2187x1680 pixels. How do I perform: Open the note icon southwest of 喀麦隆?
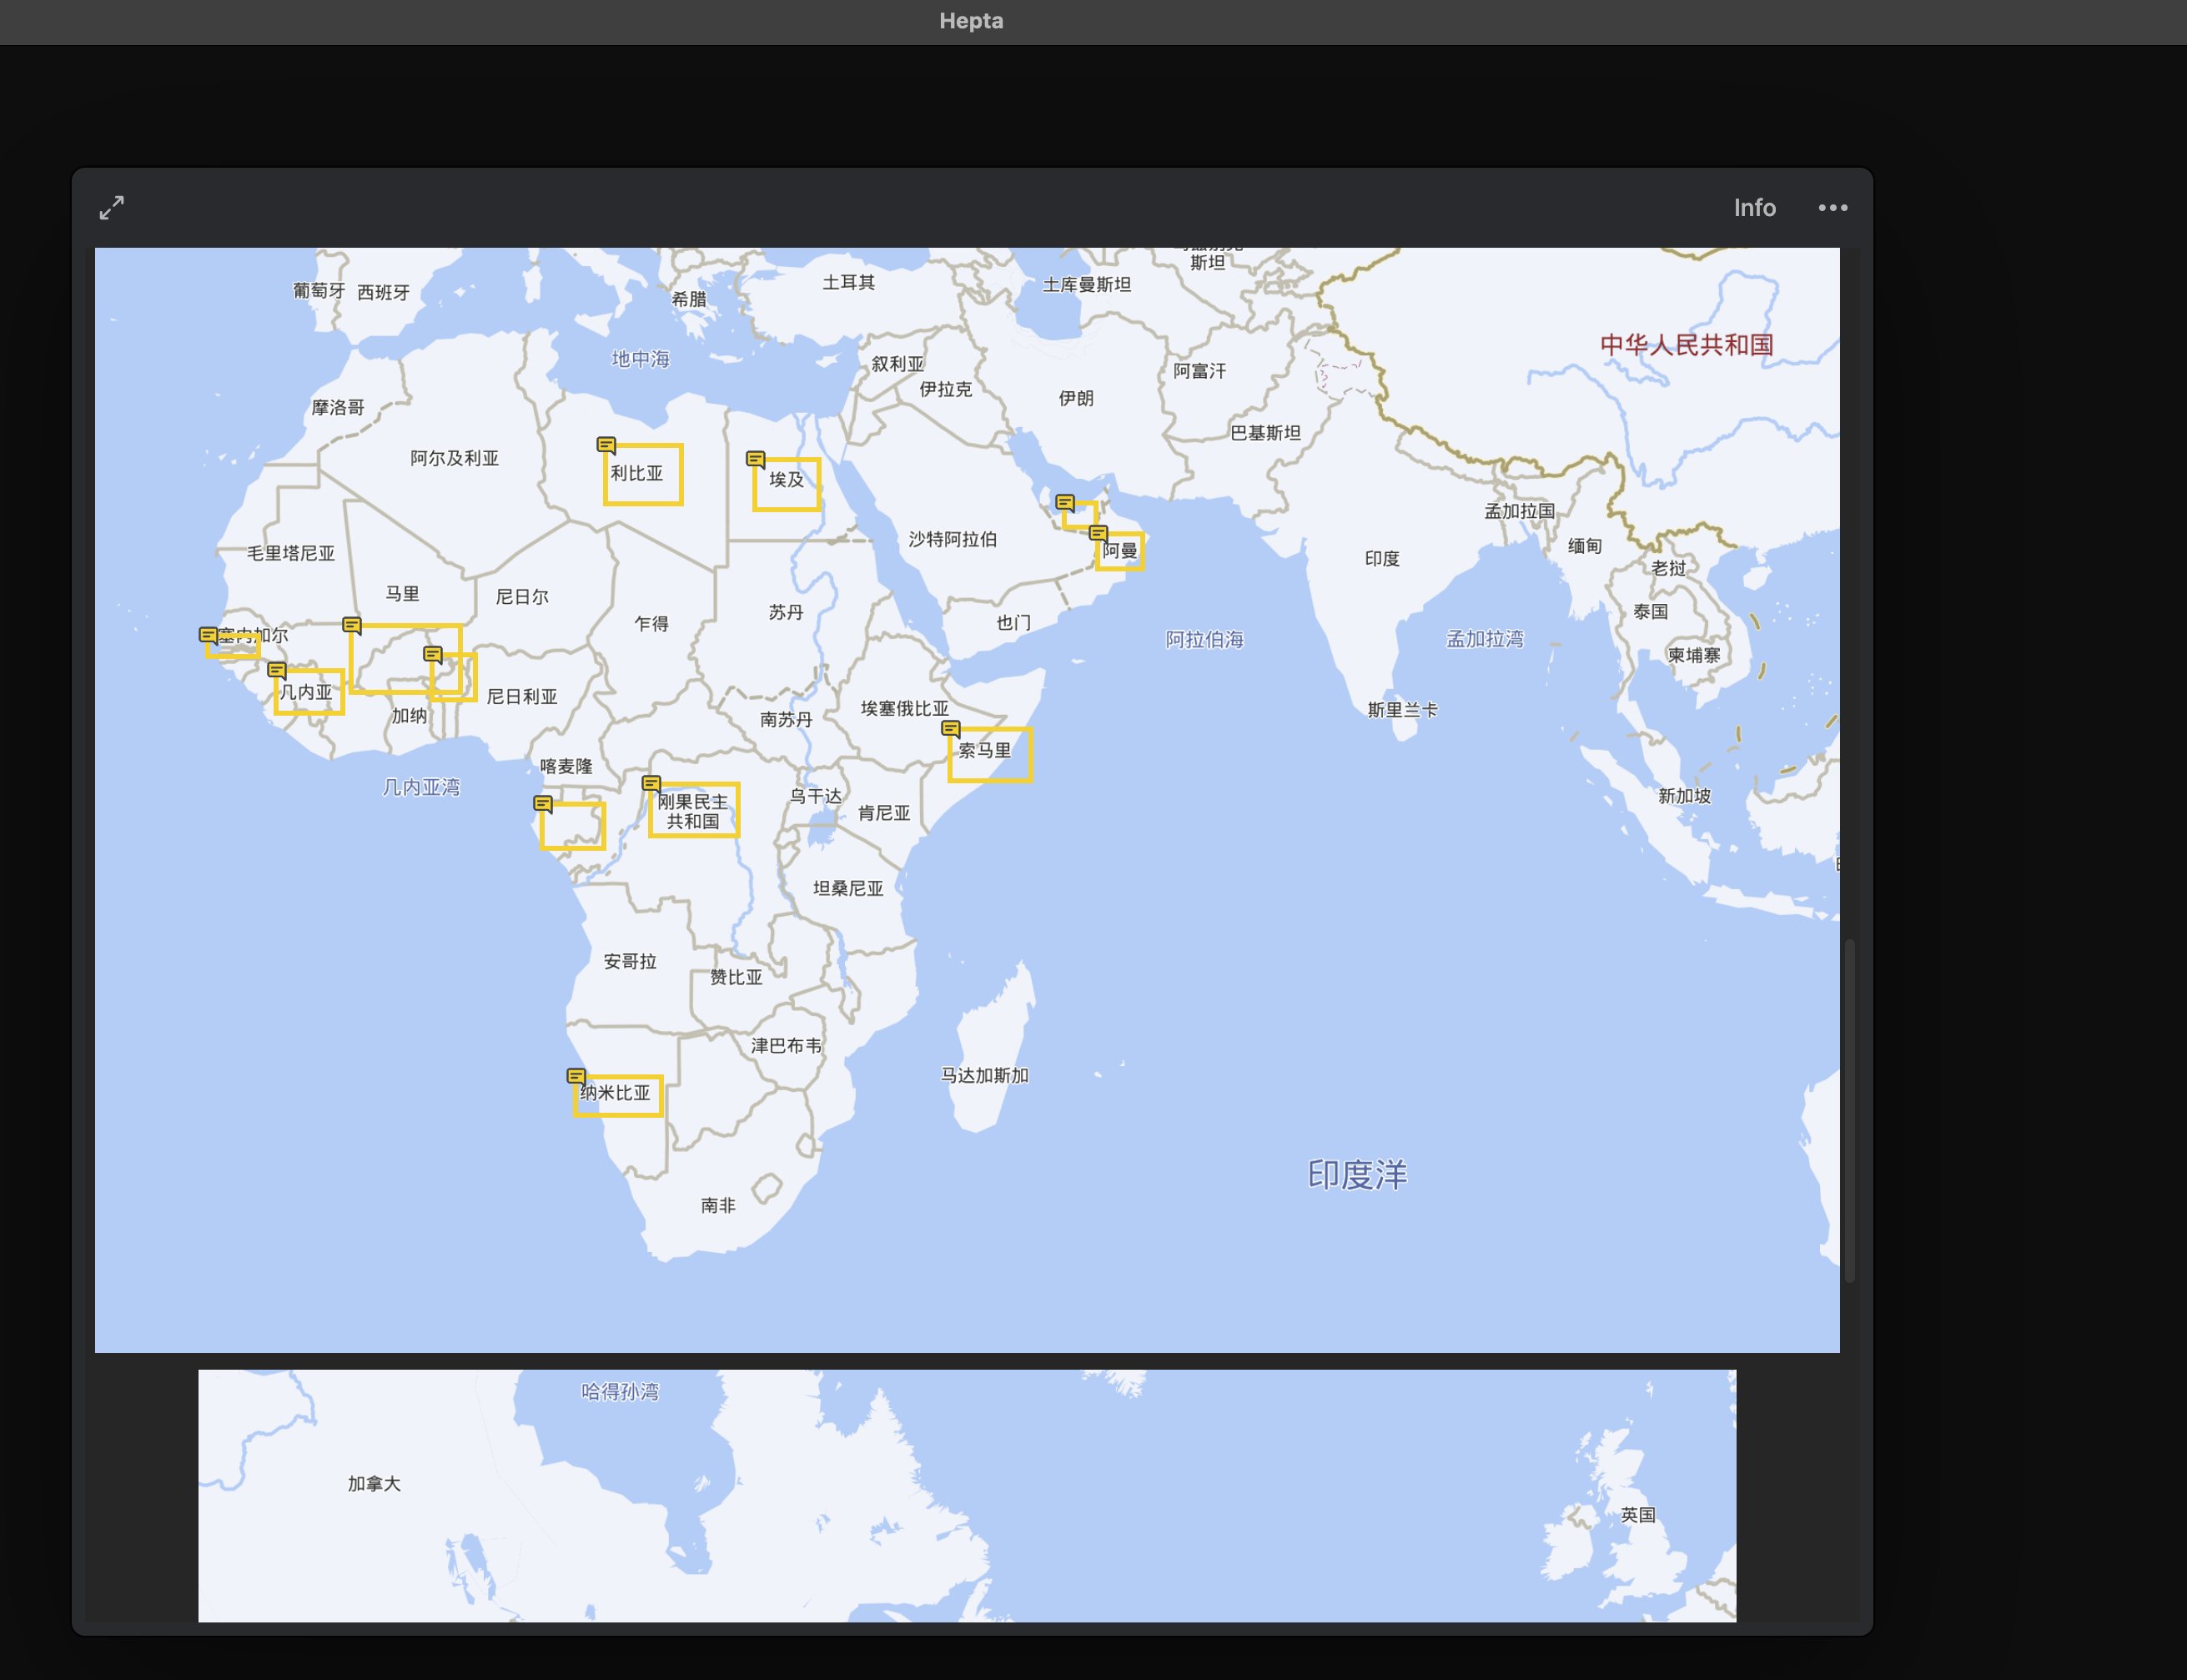(543, 804)
